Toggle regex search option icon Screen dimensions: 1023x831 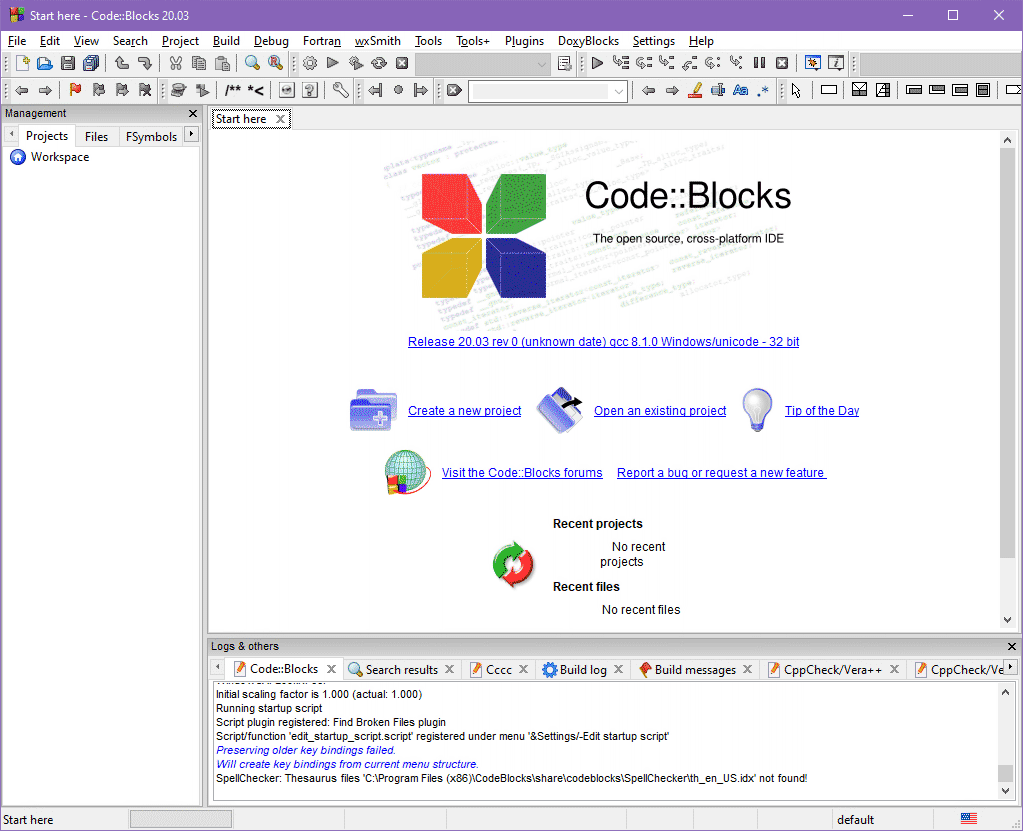click(x=763, y=90)
